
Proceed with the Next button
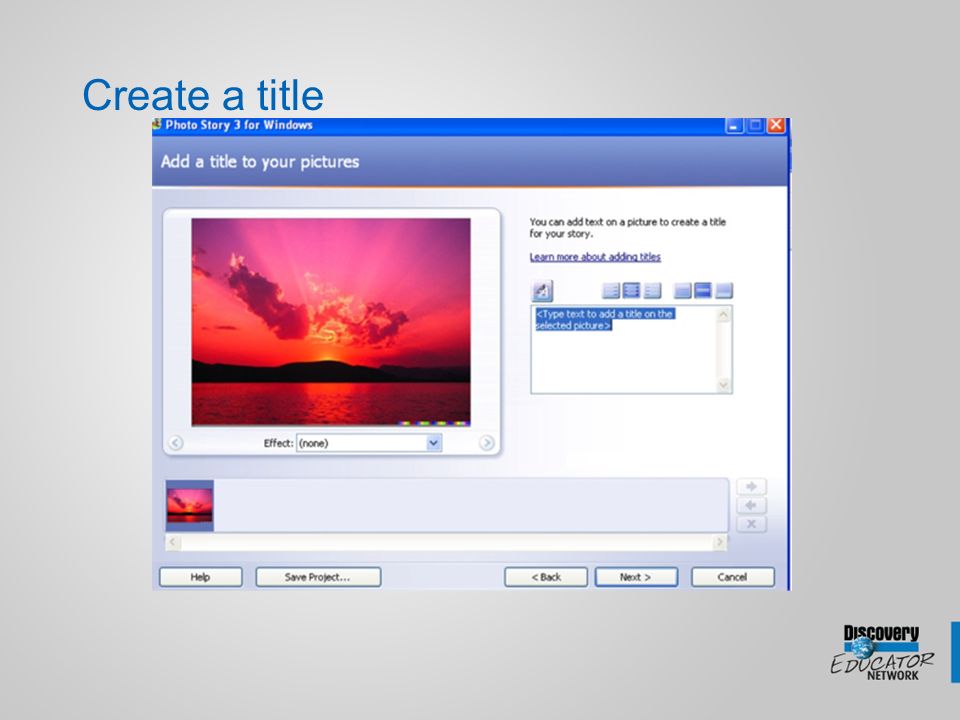636,577
